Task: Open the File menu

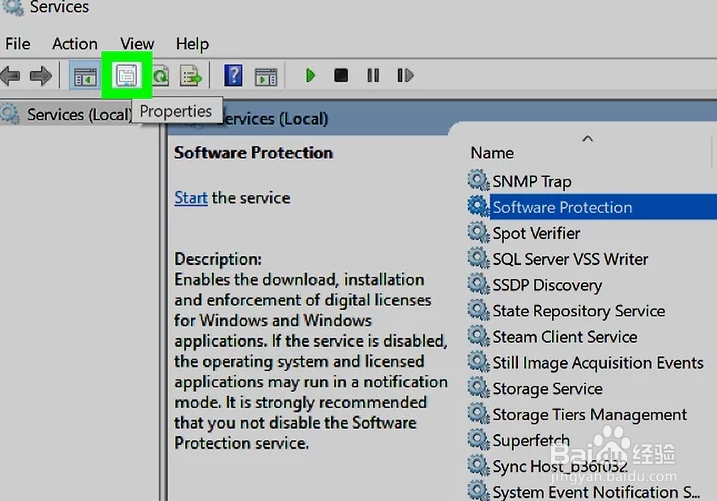Action: [18, 44]
